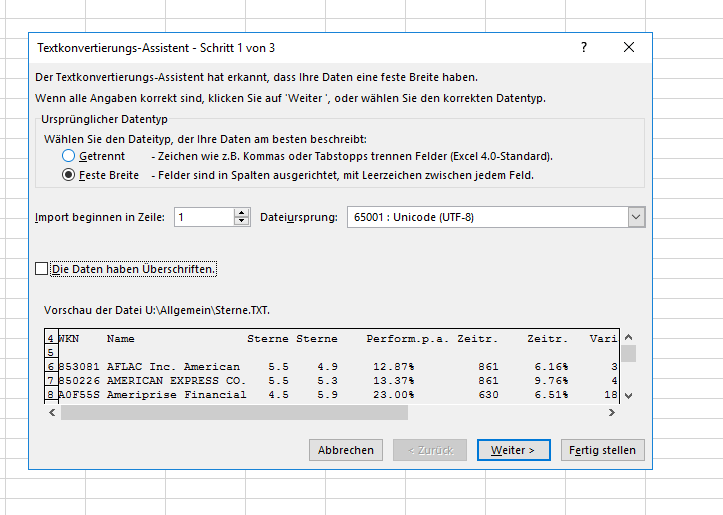Click the 'Name' header in preview
The width and height of the screenshot is (723, 515).
(121, 339)
